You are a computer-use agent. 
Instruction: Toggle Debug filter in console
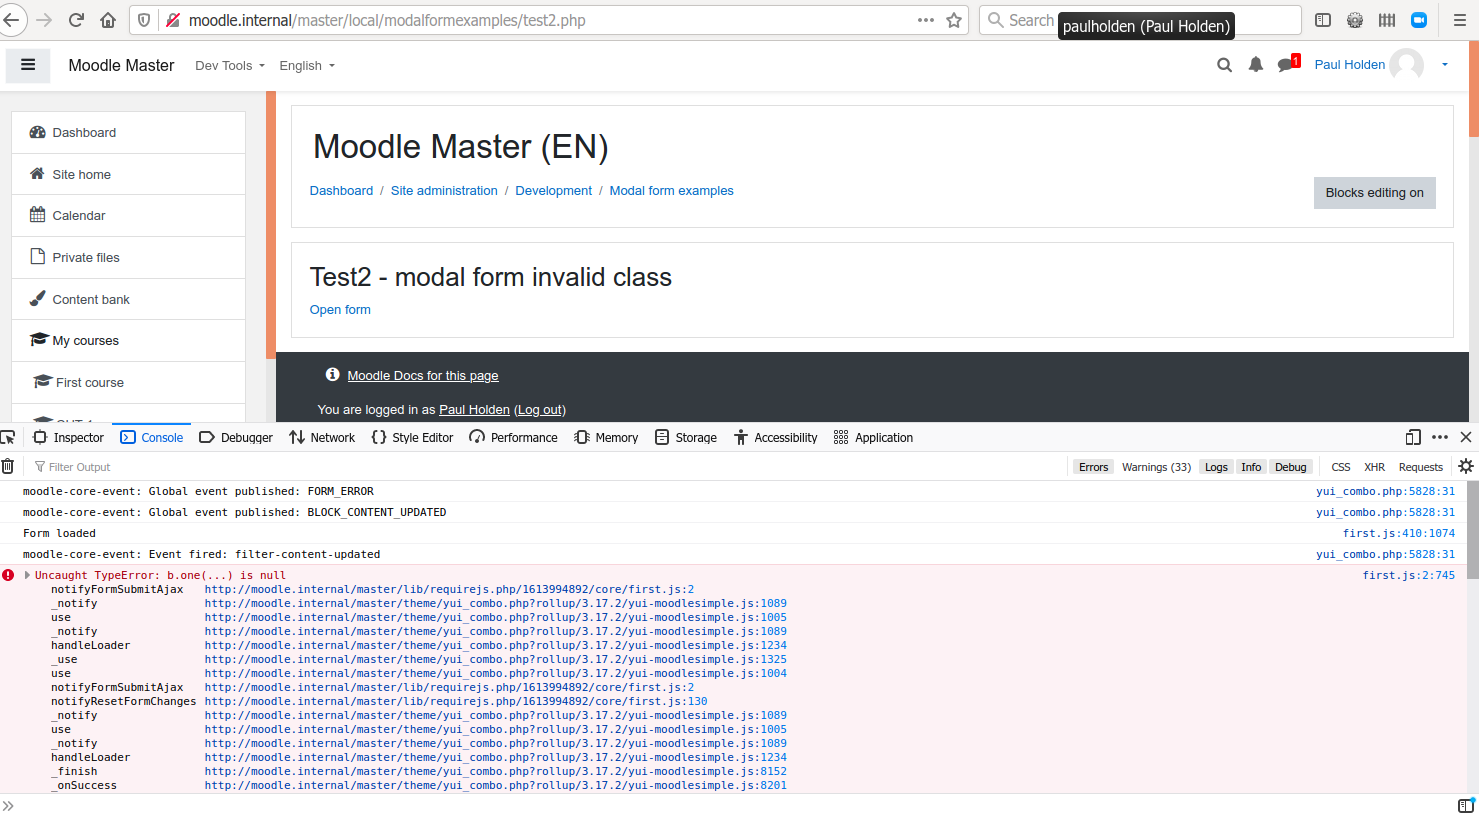coord(1291,467)
